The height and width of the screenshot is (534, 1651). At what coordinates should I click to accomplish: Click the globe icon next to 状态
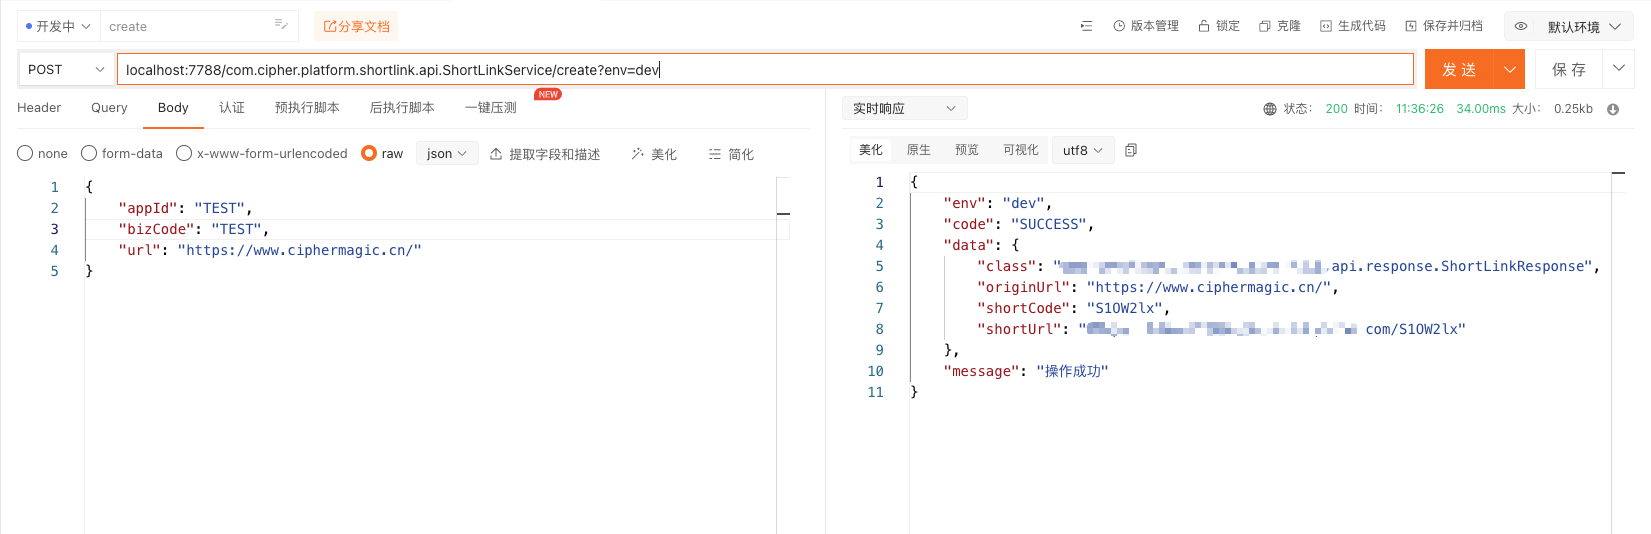click(1270, 109)
